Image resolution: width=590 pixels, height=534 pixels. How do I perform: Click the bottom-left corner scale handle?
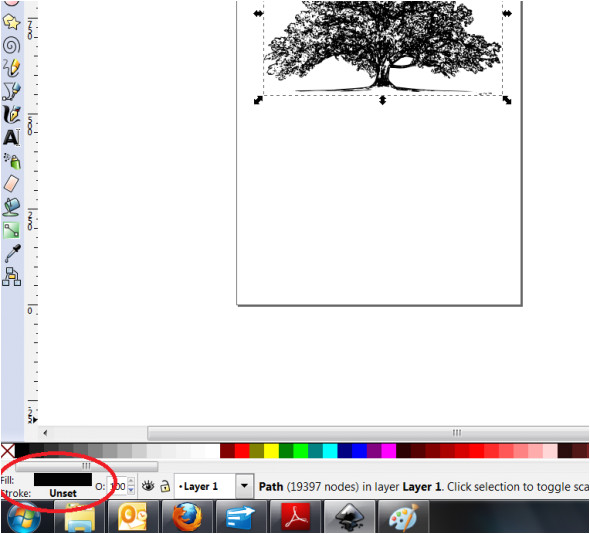(x=258, y=100)
